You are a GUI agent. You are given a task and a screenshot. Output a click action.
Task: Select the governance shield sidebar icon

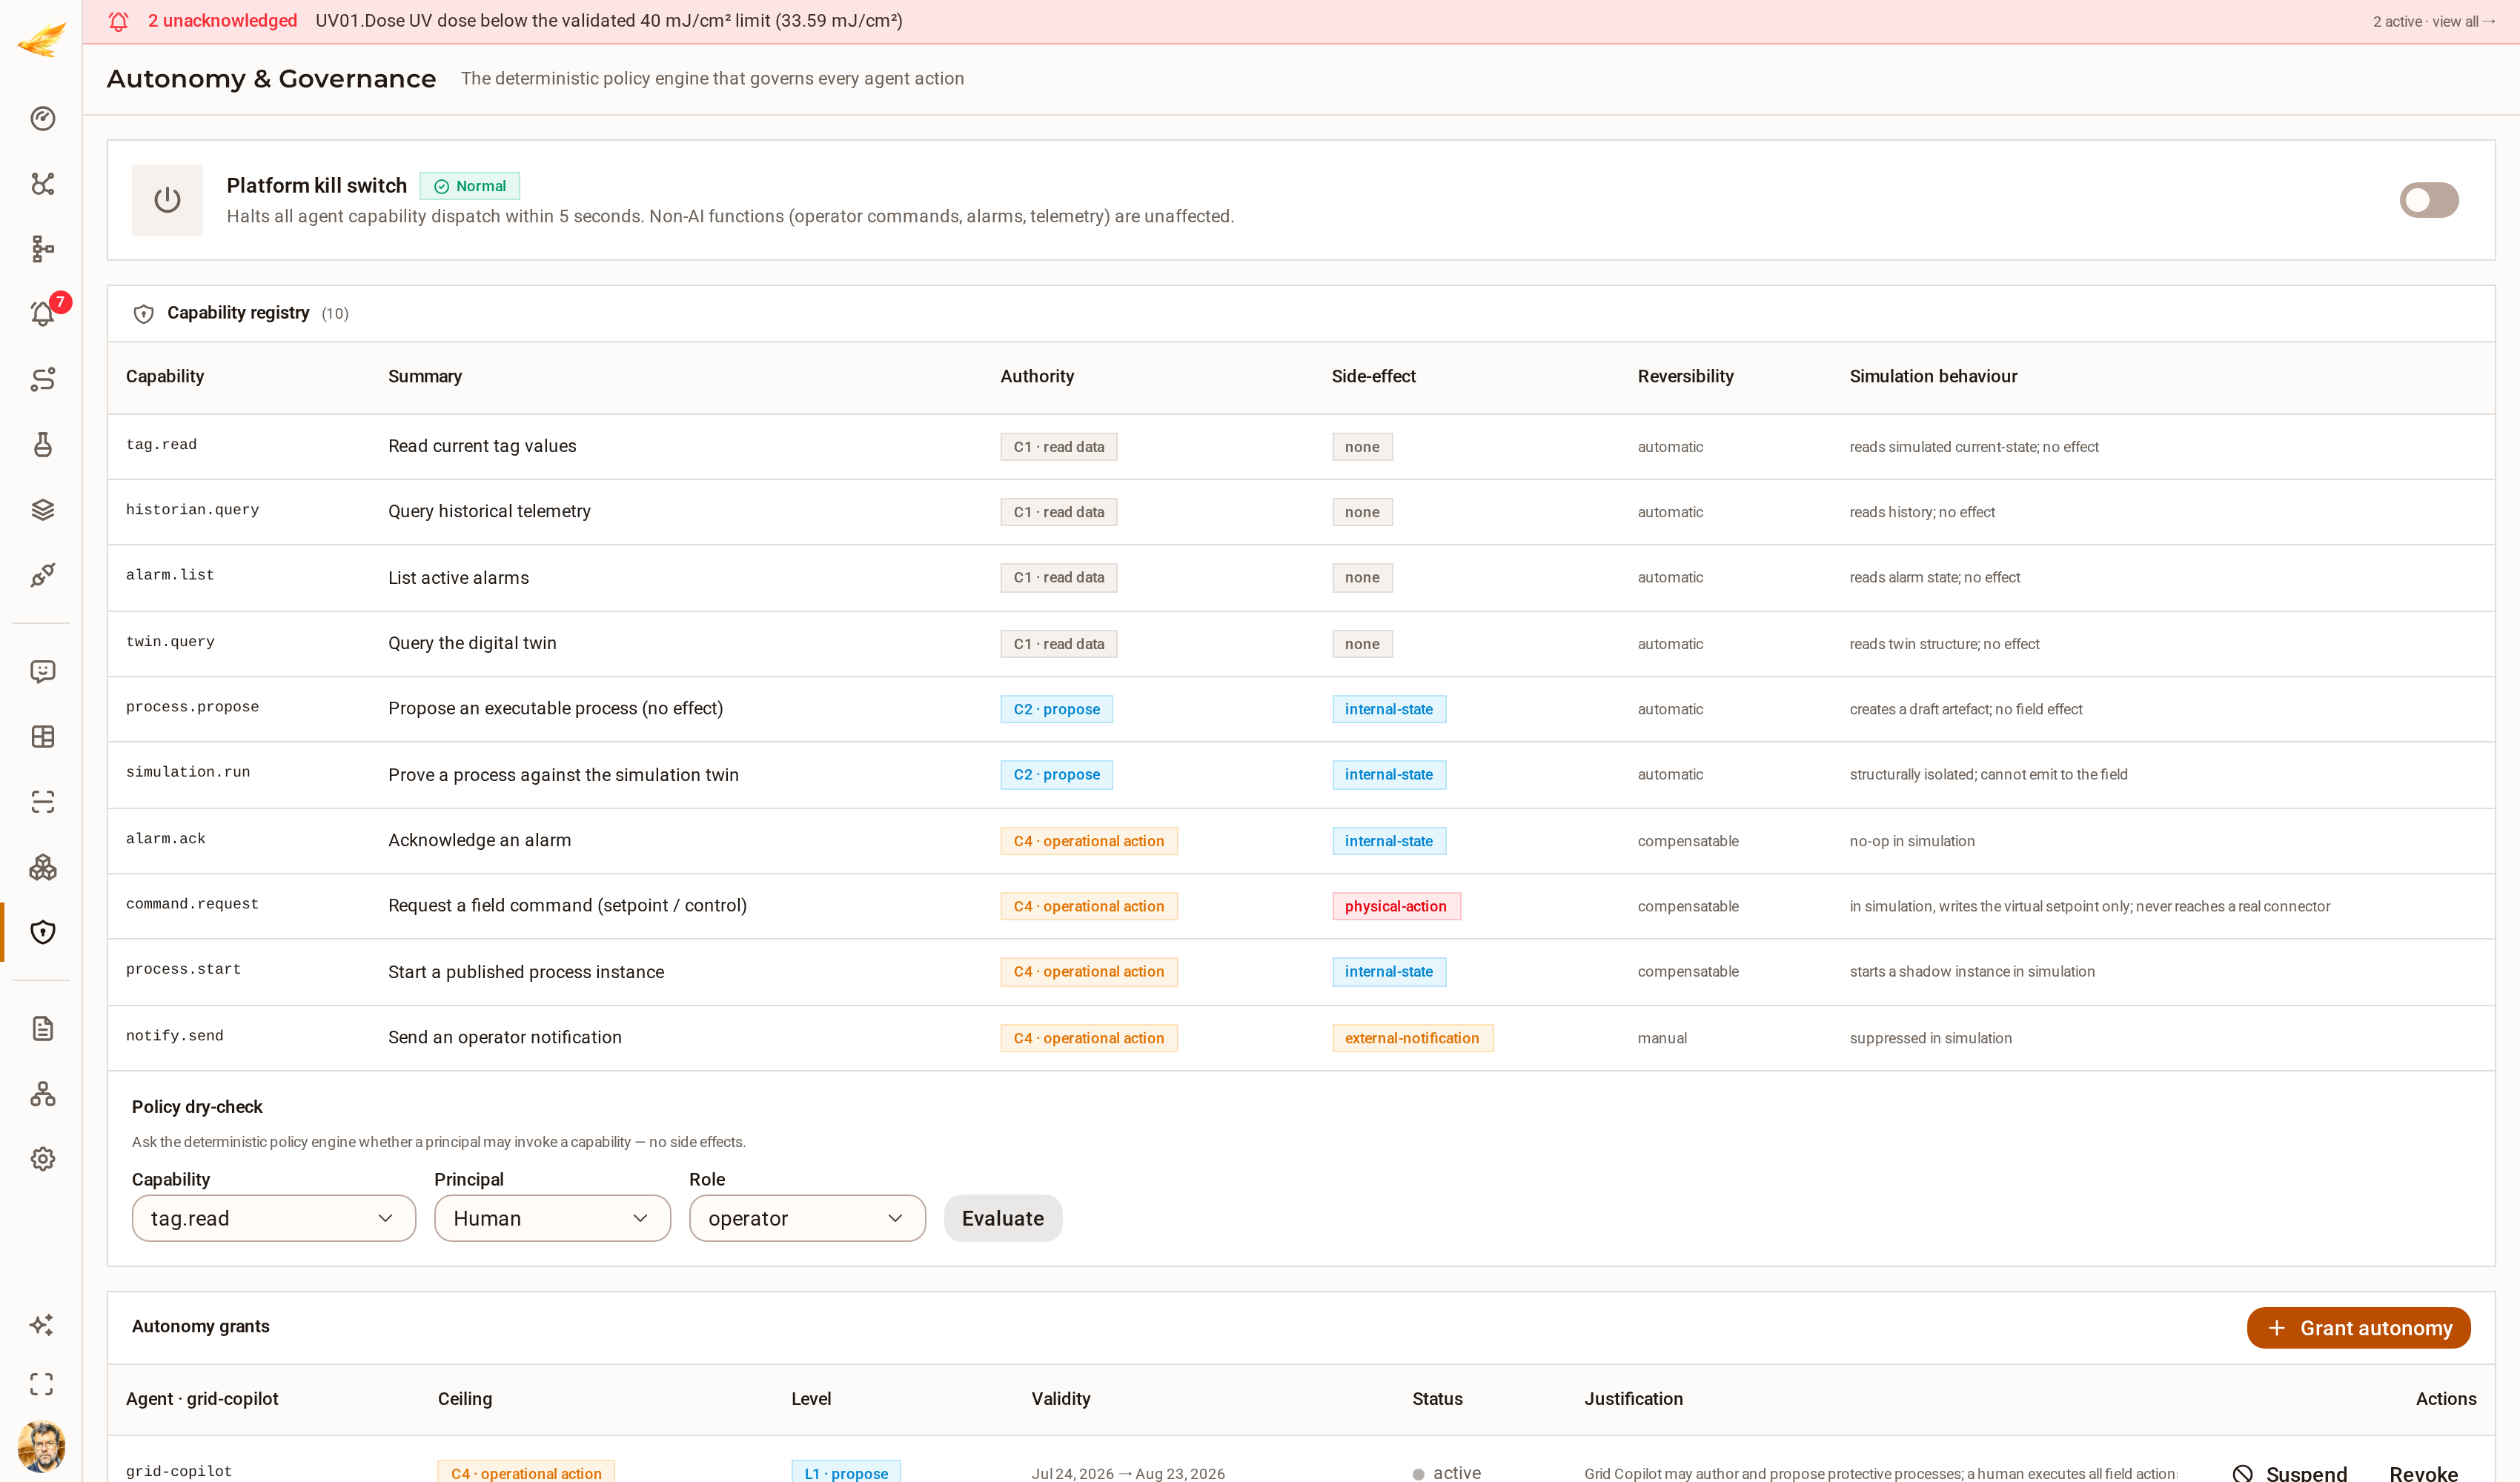[x=42, y=932]
